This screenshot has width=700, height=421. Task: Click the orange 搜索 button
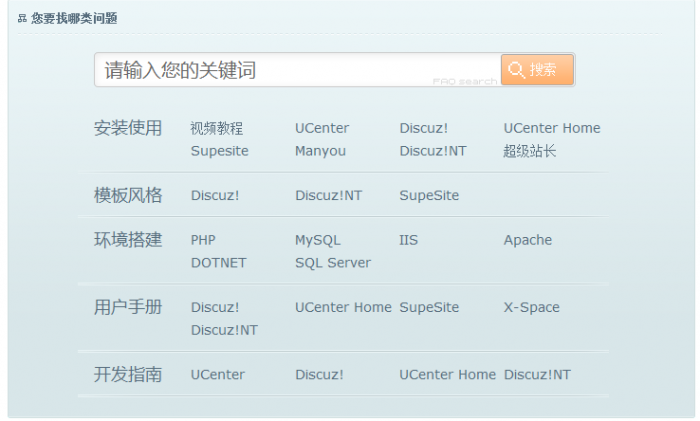tap(537, 70)
